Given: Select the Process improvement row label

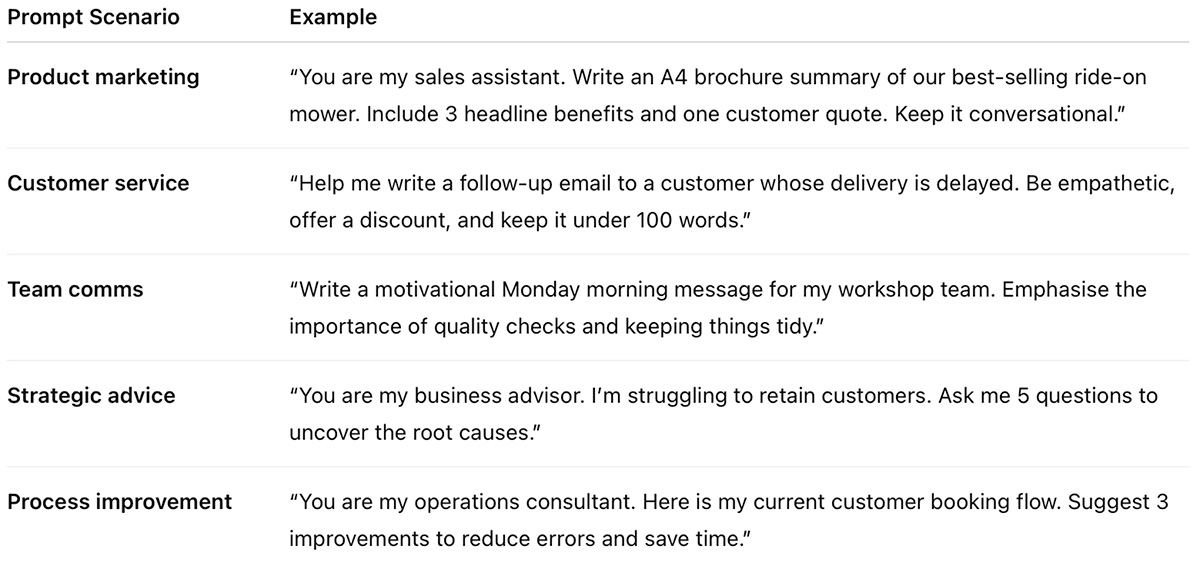Looking at the screenshot, I should 120,502.
